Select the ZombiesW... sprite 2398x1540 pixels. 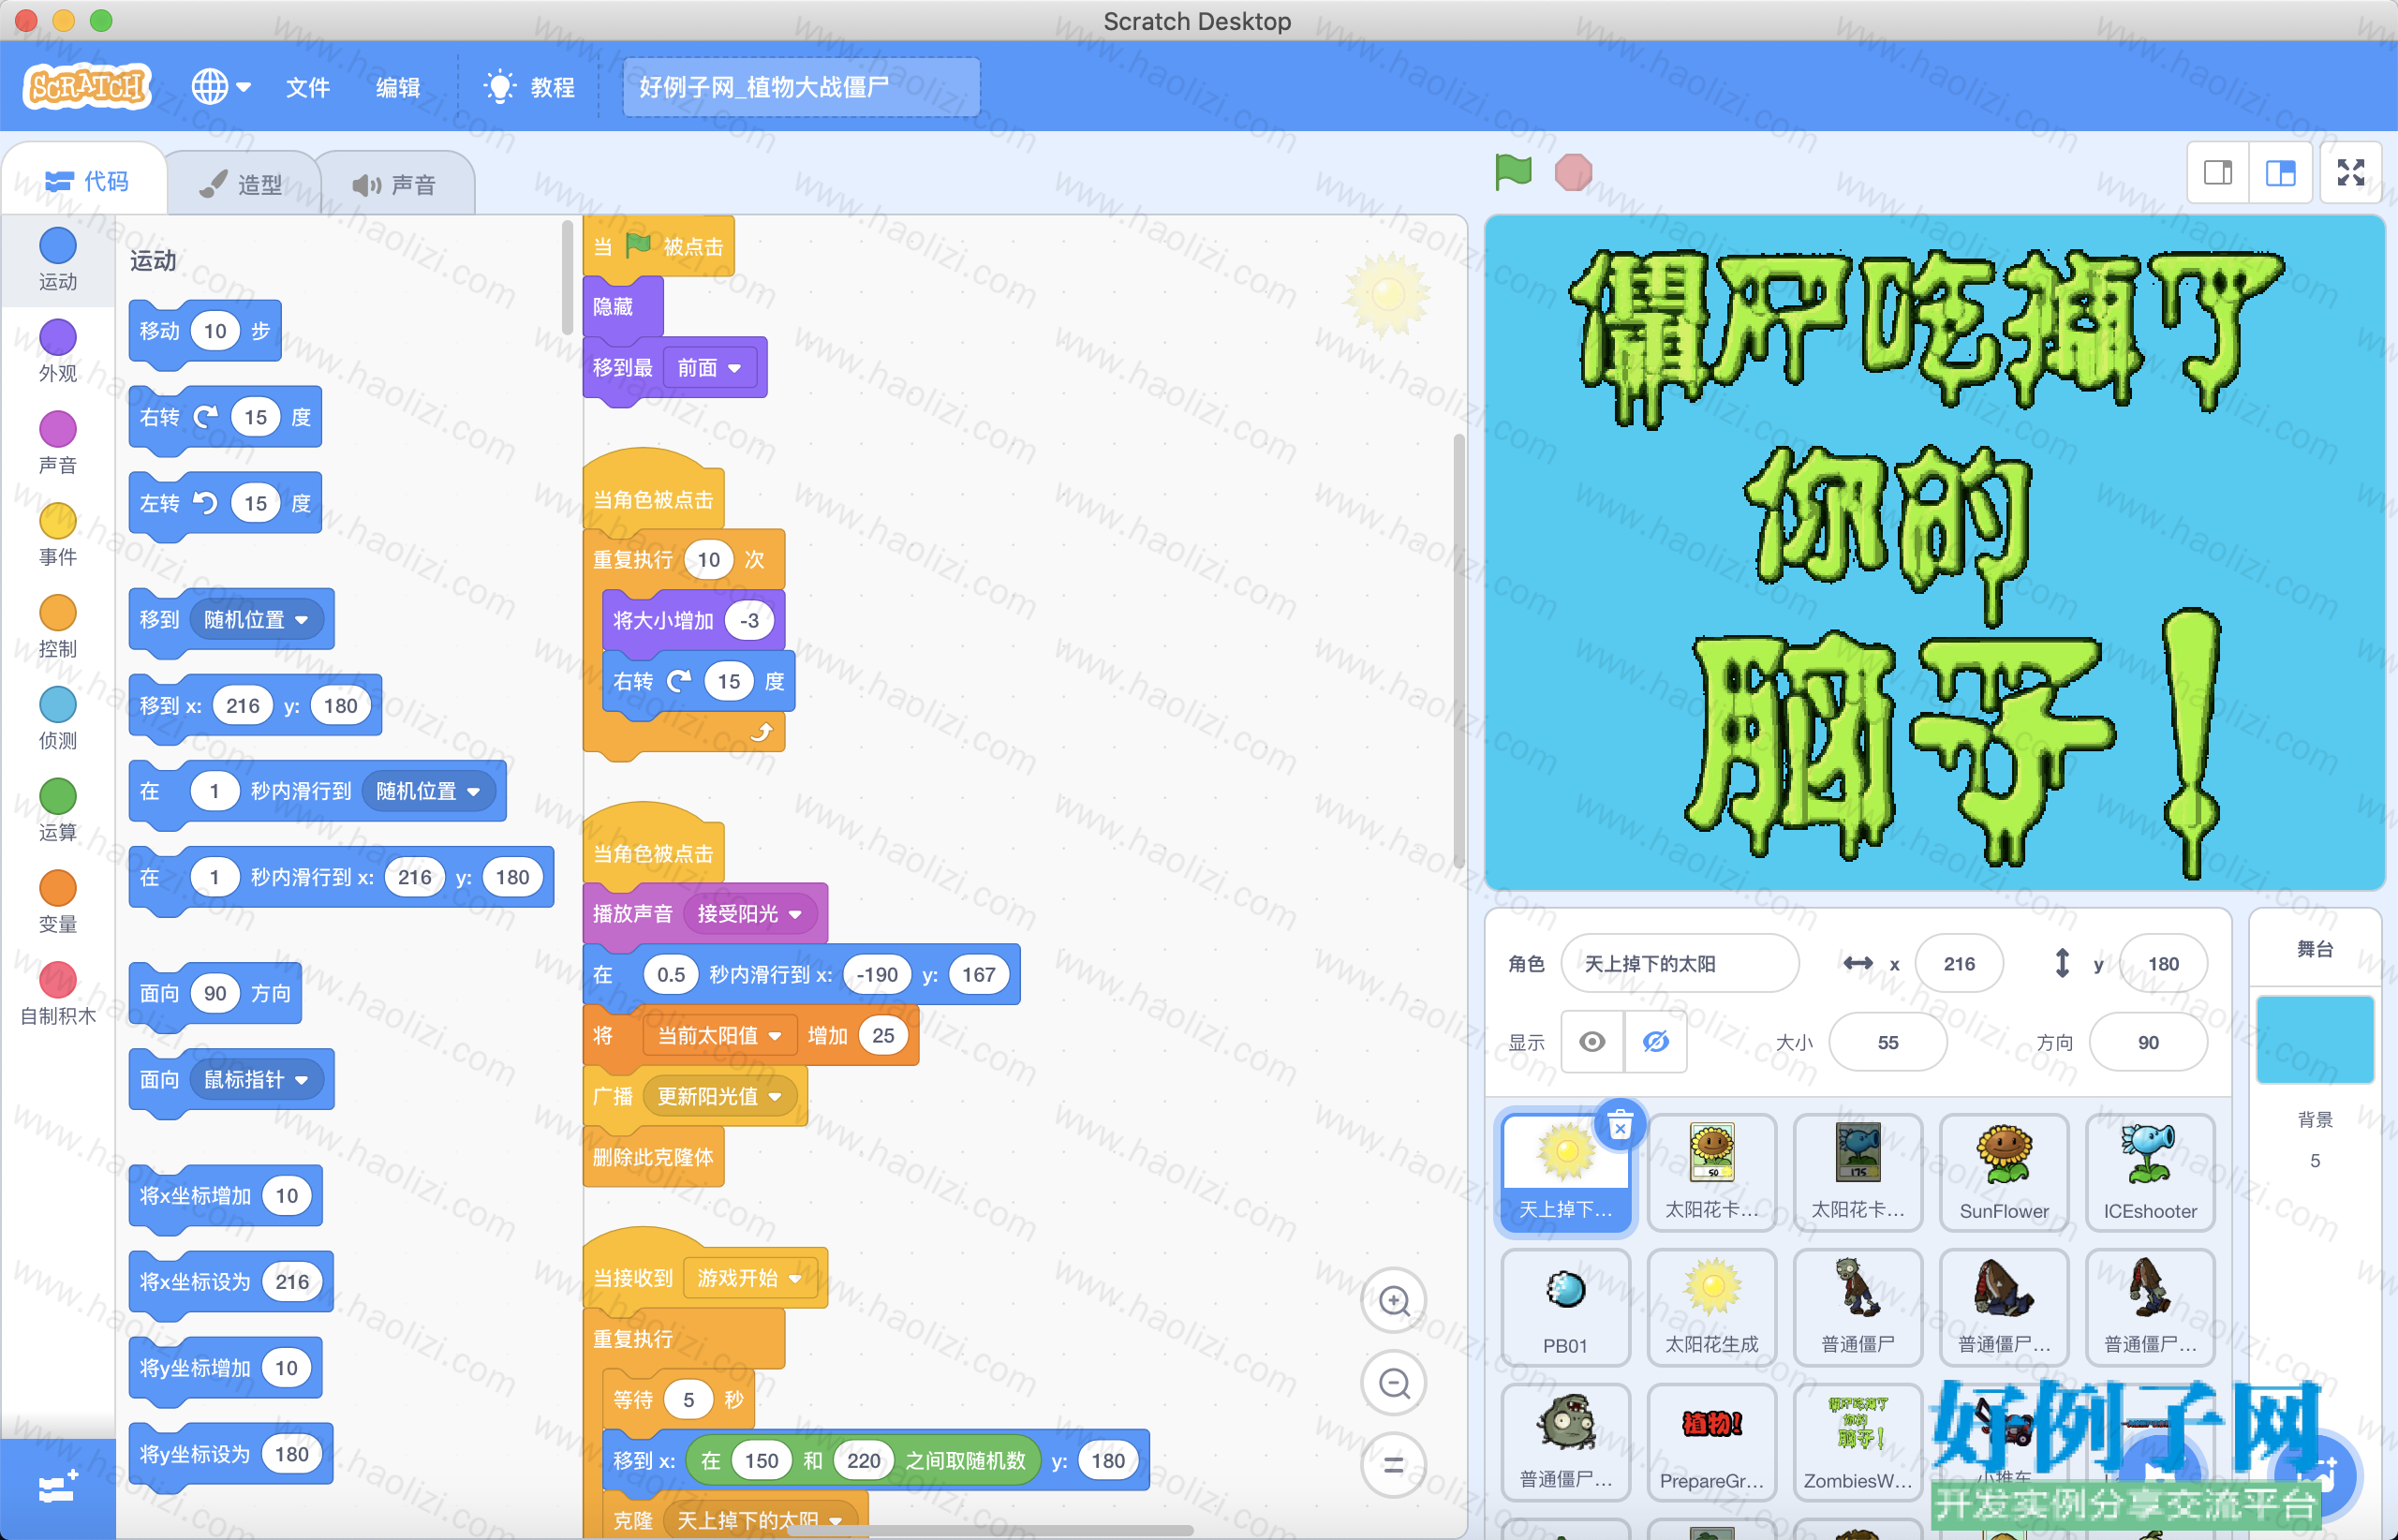(x=1858, y=1443)
